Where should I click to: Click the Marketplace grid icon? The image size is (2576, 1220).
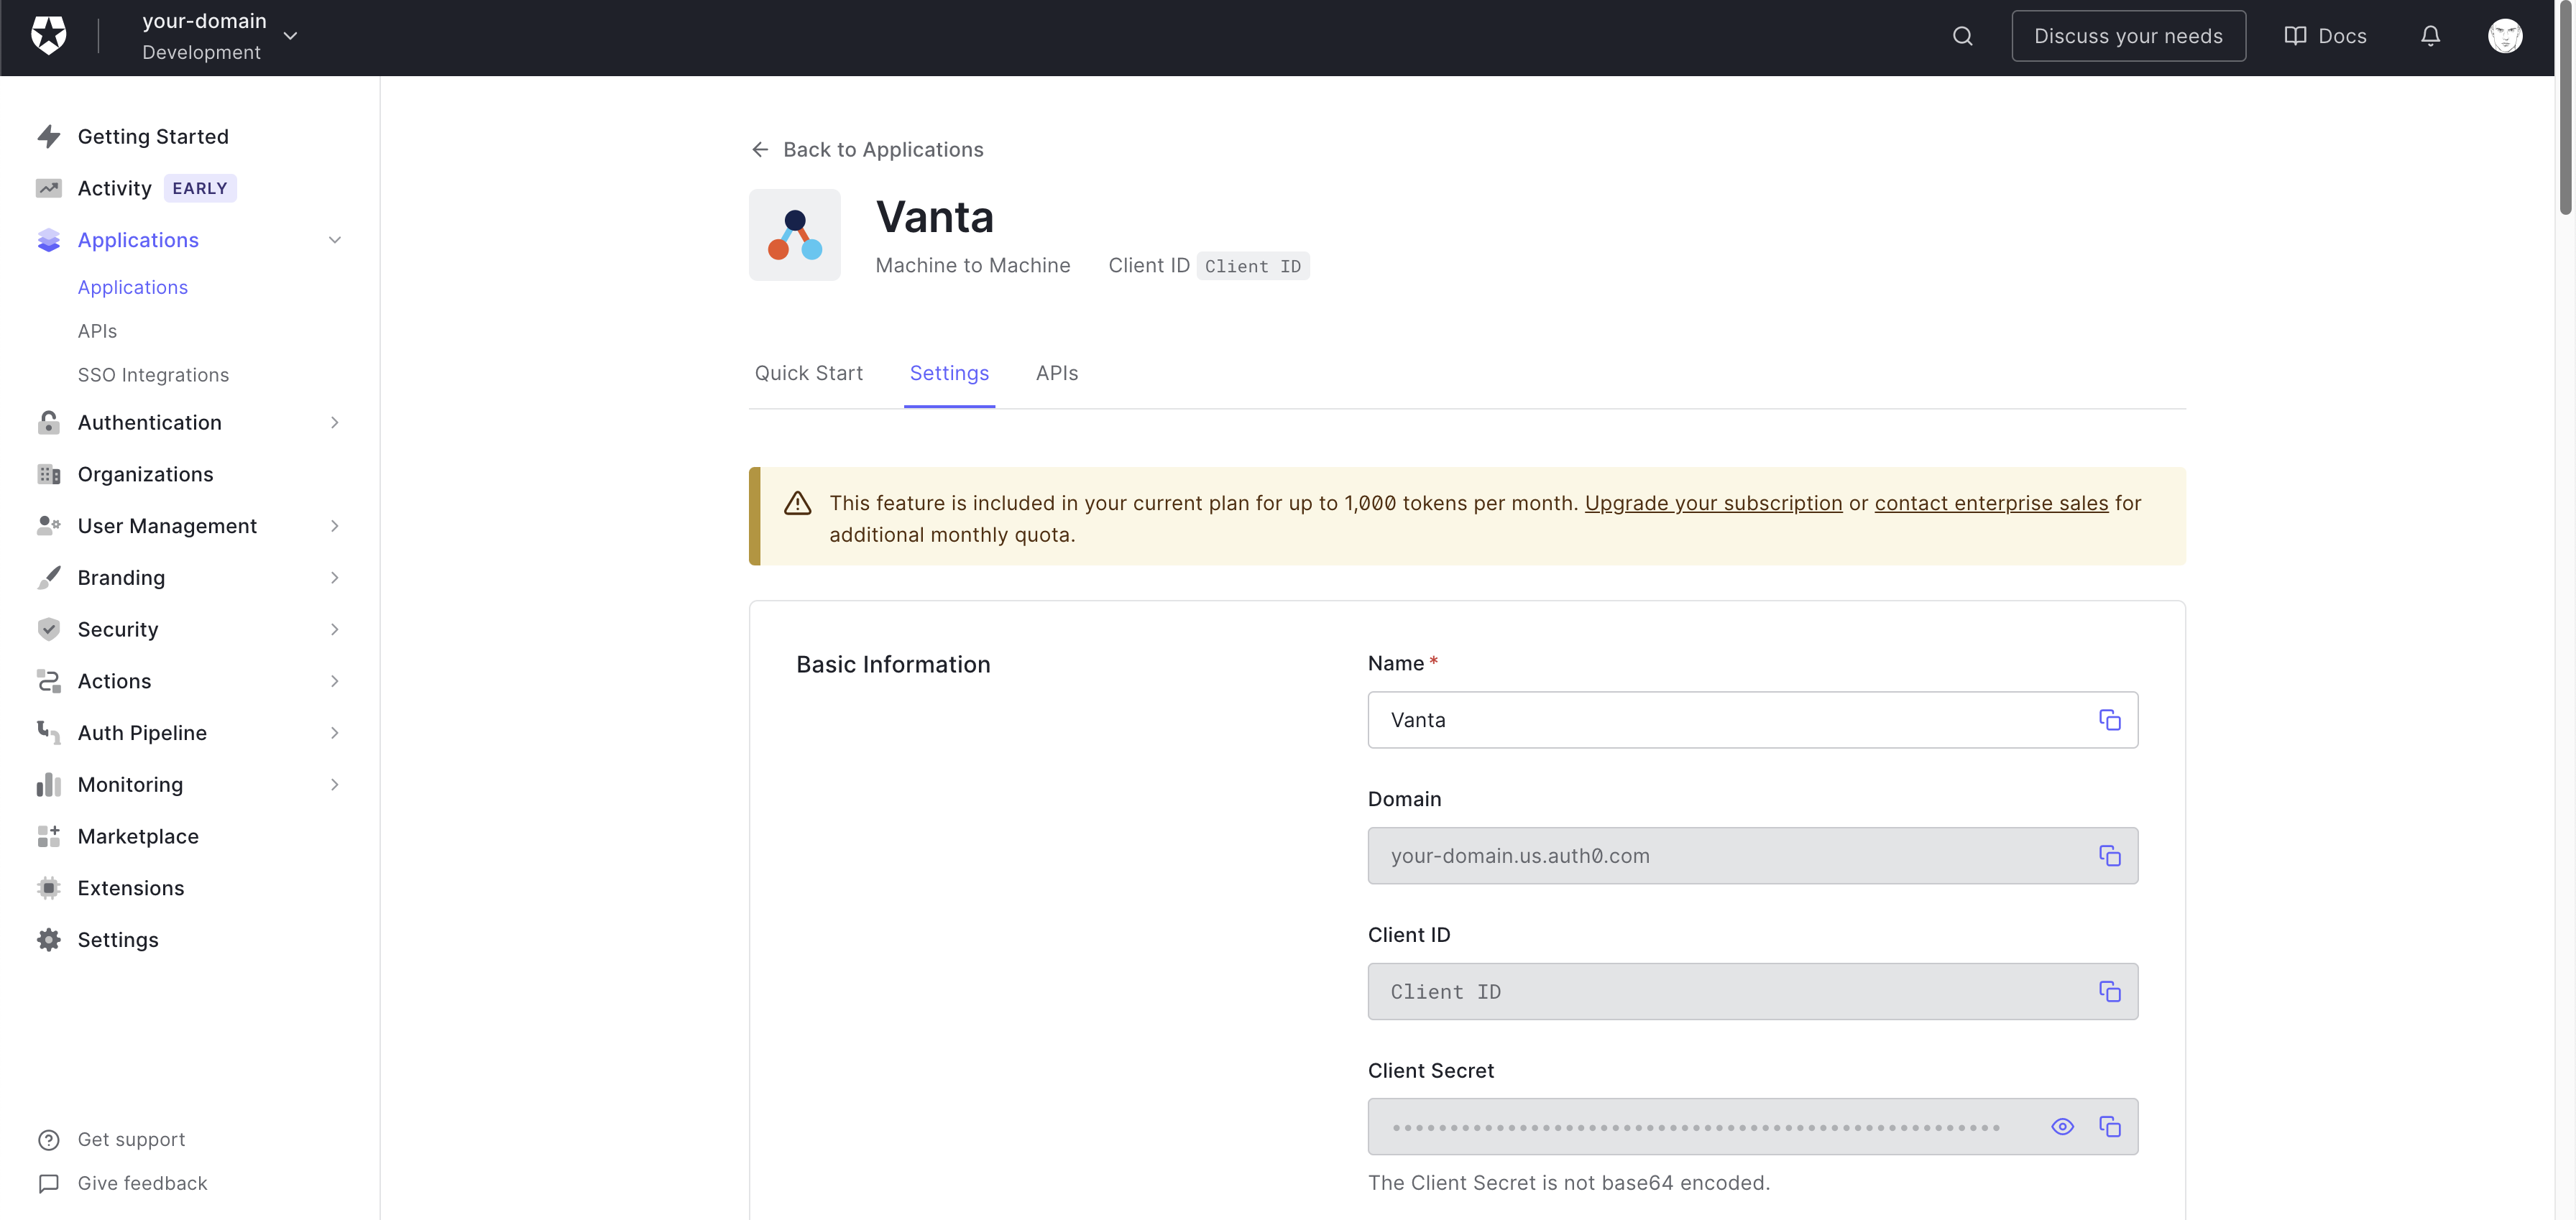point(48,836)
